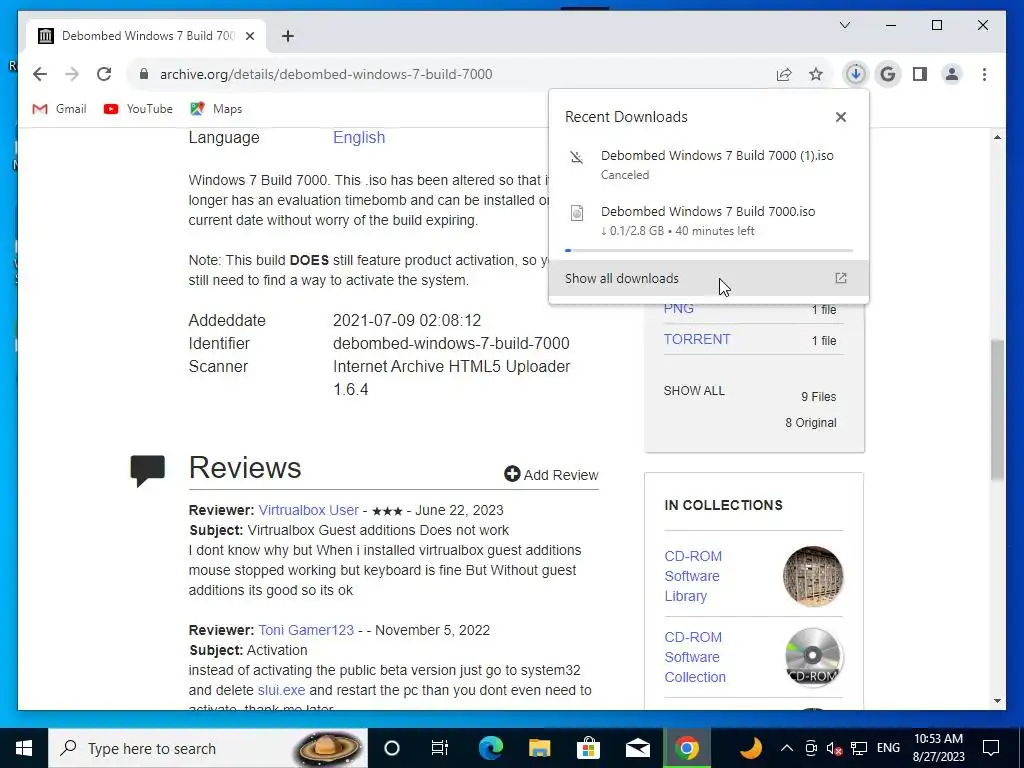Screen dimensions: 1024x768
Task: Open reviewer Virtrualbox User profile
Action: coord(308,510)
